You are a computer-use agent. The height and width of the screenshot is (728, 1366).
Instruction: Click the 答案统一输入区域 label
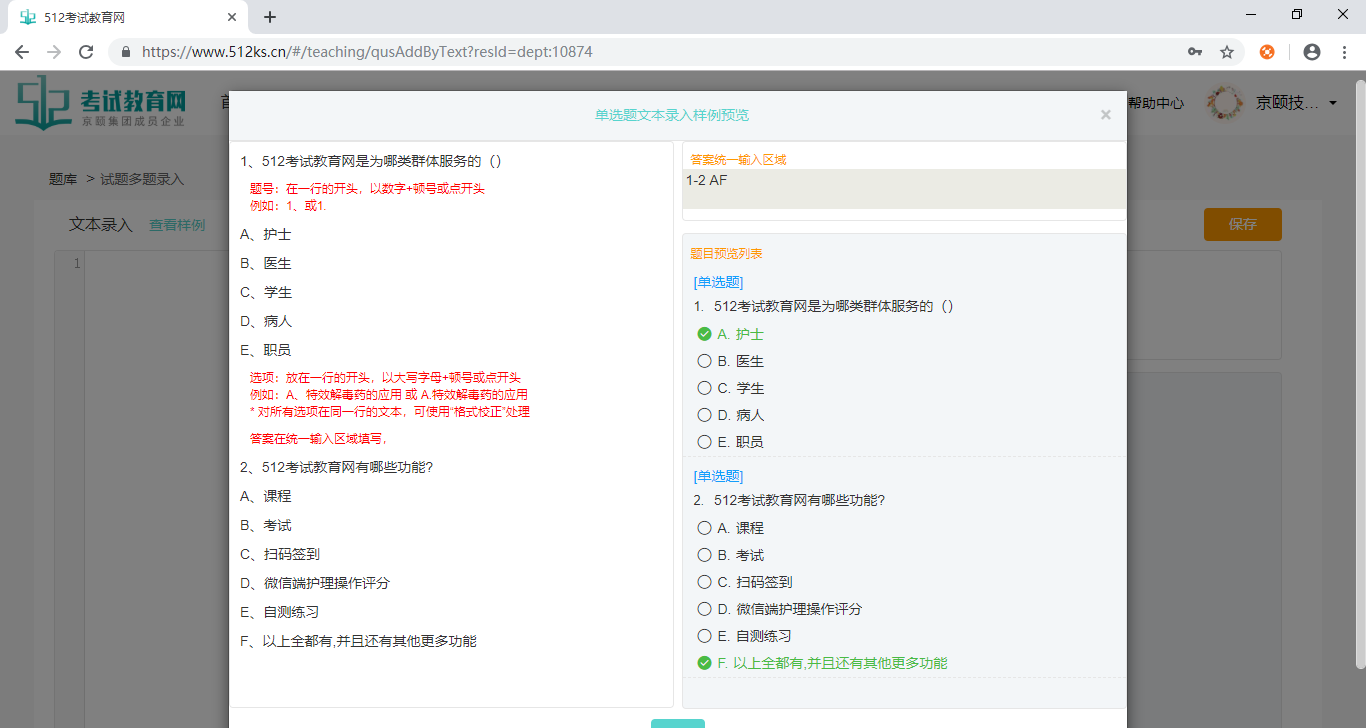coord(738,159)
